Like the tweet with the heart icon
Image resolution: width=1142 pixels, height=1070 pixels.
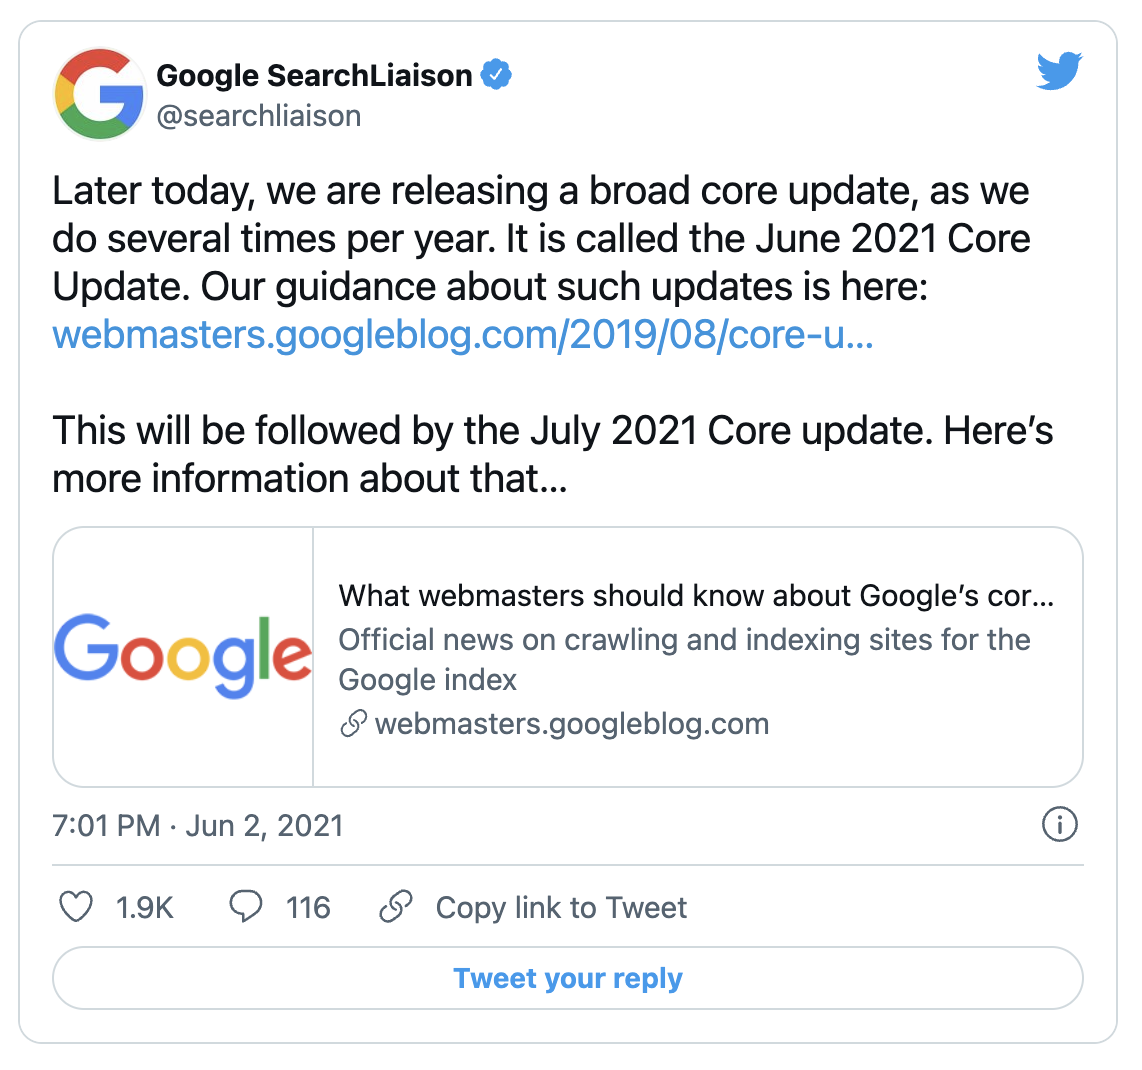coord(77,907)
